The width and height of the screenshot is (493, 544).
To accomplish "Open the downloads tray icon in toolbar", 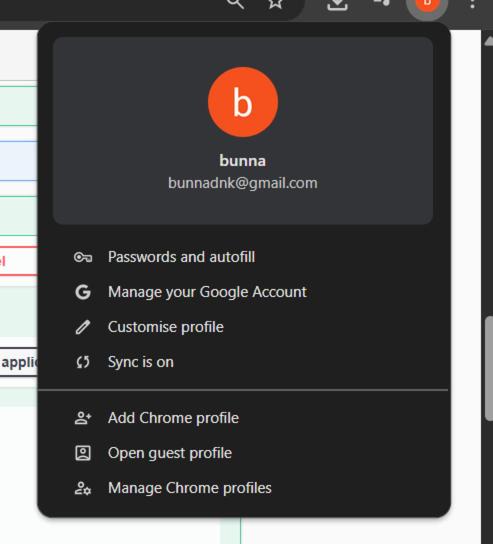I will [x=337, y=4].
